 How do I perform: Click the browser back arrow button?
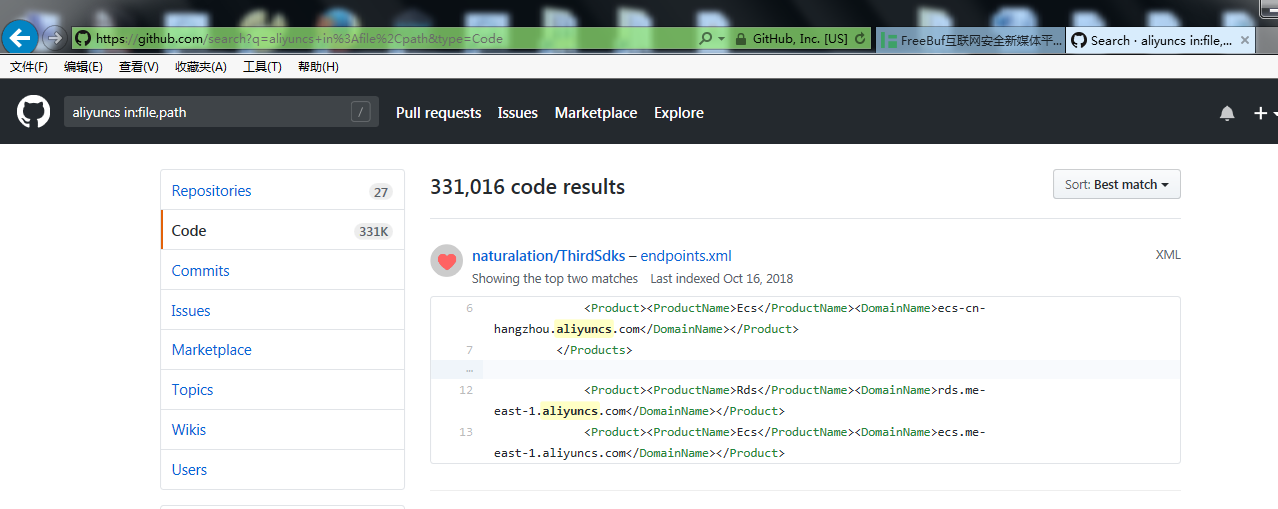(21, 38)
